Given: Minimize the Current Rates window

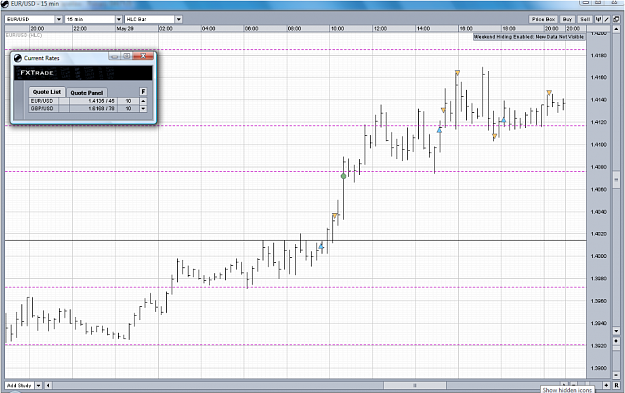Looking at the screenshot, I should (x=114, y=56).
